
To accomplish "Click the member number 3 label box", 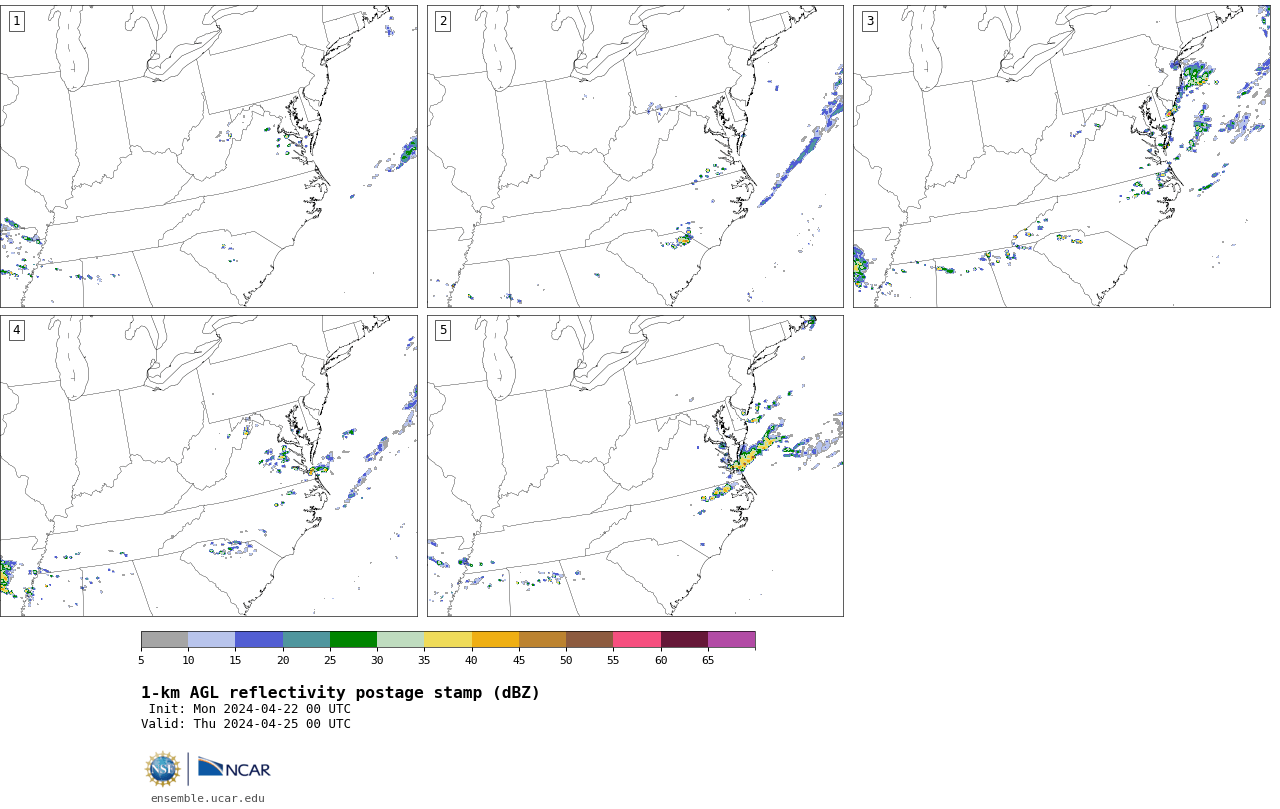I will [870, 21].
